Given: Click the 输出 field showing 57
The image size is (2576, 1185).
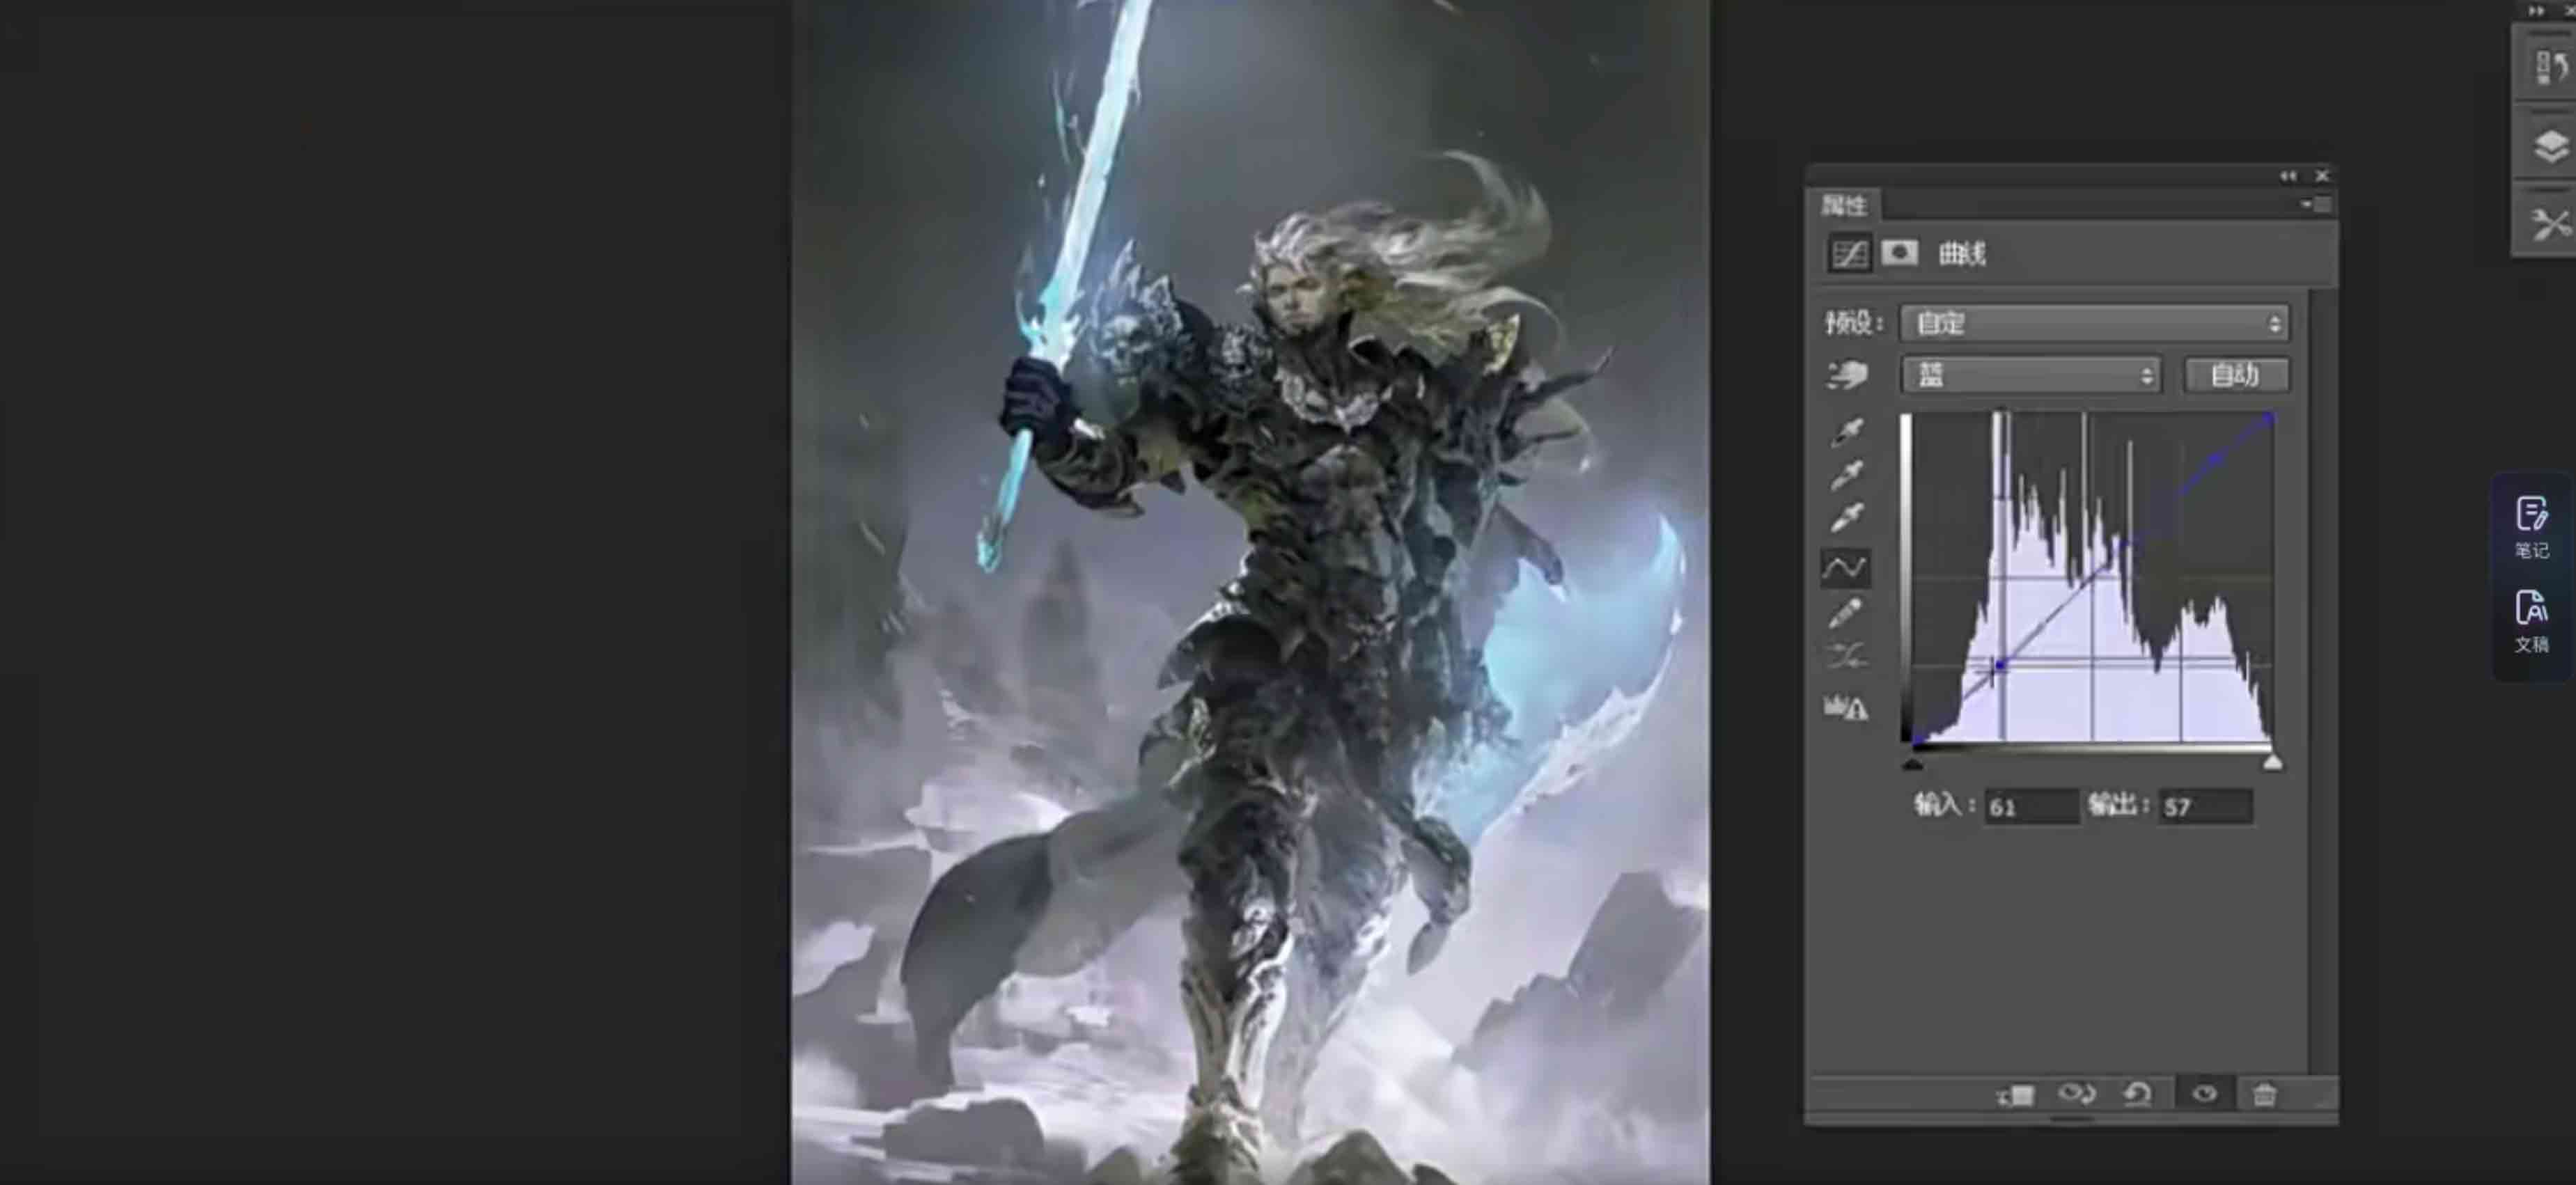Looking at the screenshot, I should tap(2206, 806).
